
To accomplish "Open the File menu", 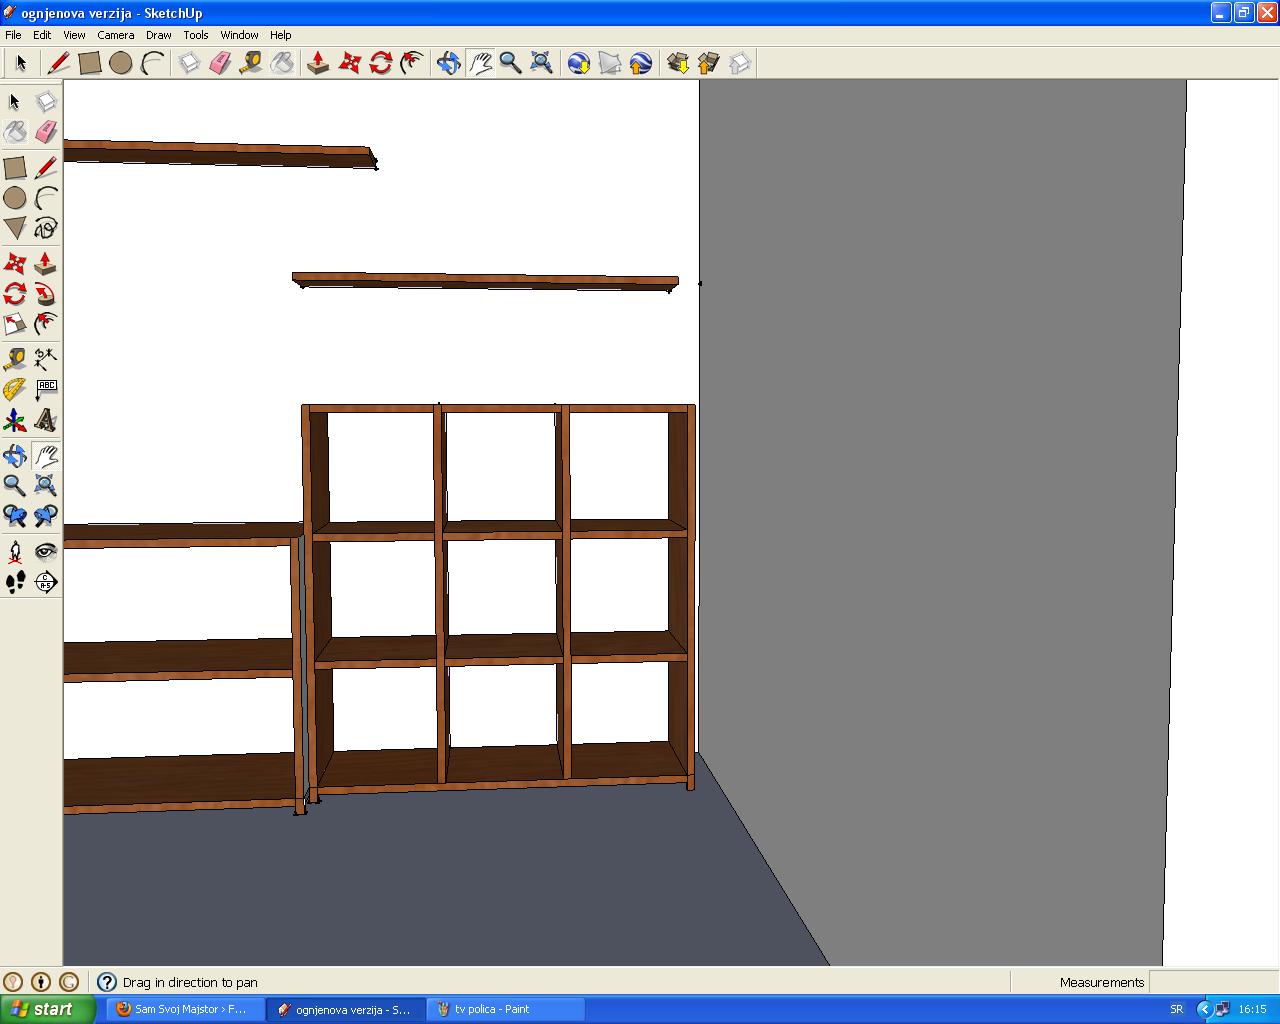I will pyautogui.click(x=13, y=35).
